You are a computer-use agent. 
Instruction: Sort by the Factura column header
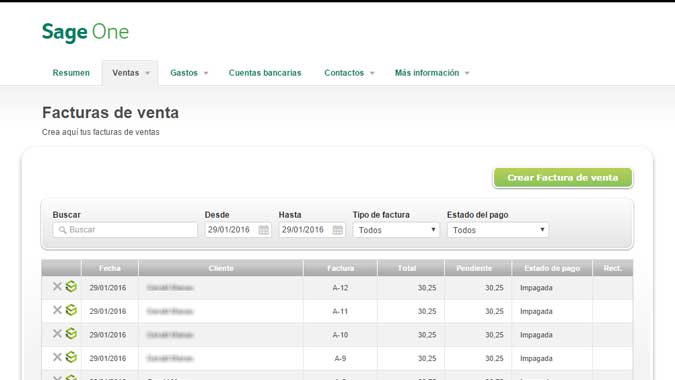(x=341, y=268)
